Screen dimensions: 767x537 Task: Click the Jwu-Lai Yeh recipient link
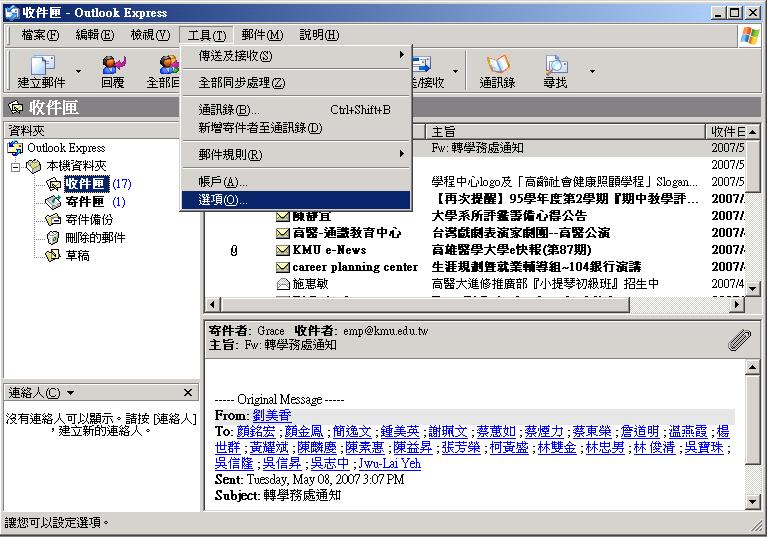pyautogui.click(x=389, y=463)
